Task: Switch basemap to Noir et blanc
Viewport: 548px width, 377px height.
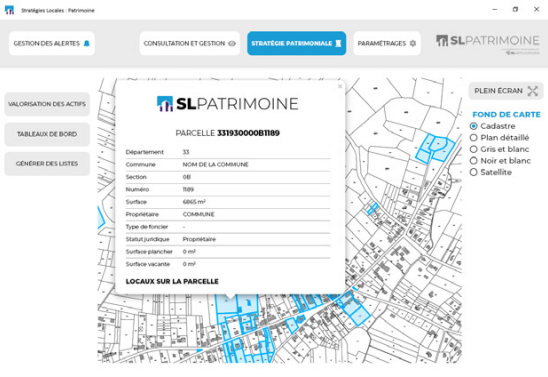Action: pos(474,161)
